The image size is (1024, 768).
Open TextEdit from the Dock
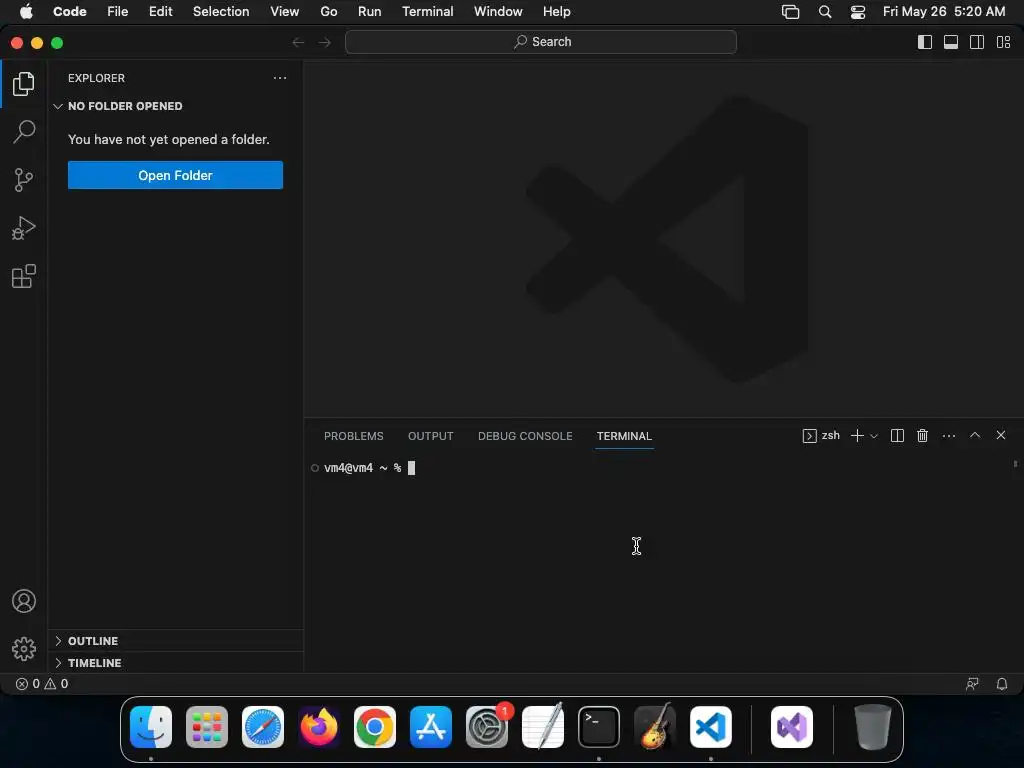pos(543,727)
